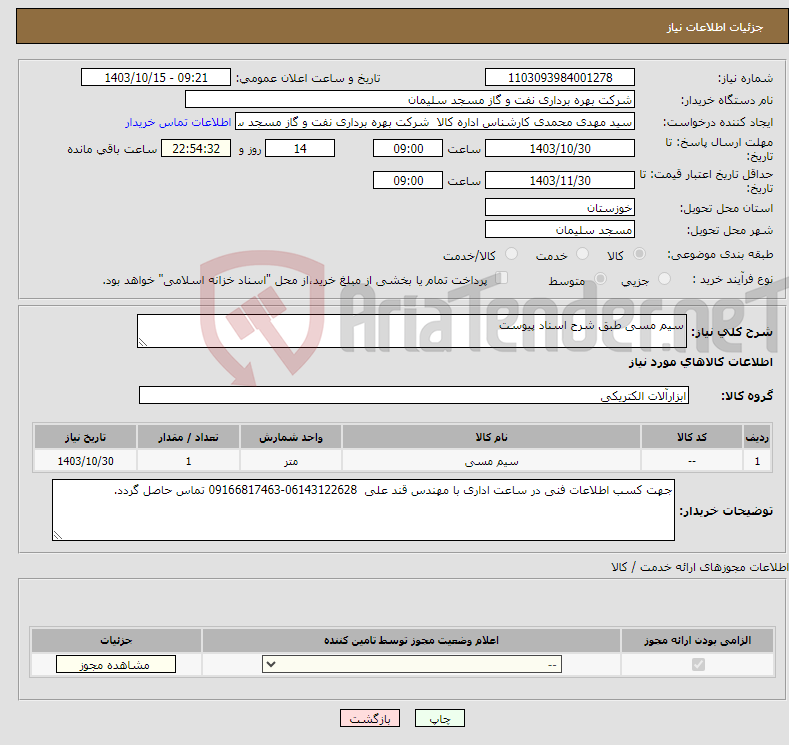The image size is (789, 745).
Task: Click the کد کالا column header
Action: [692, 437]
